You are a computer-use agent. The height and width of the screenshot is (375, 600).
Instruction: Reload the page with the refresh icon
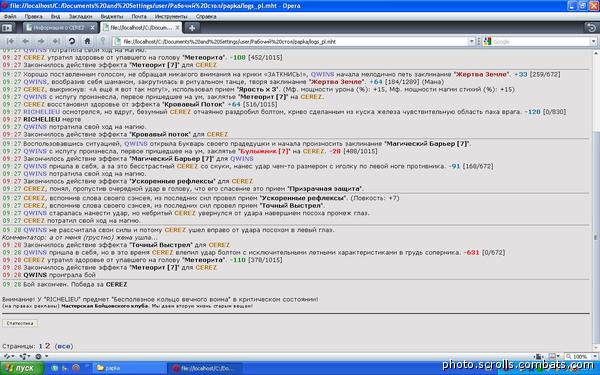(72, 41)
